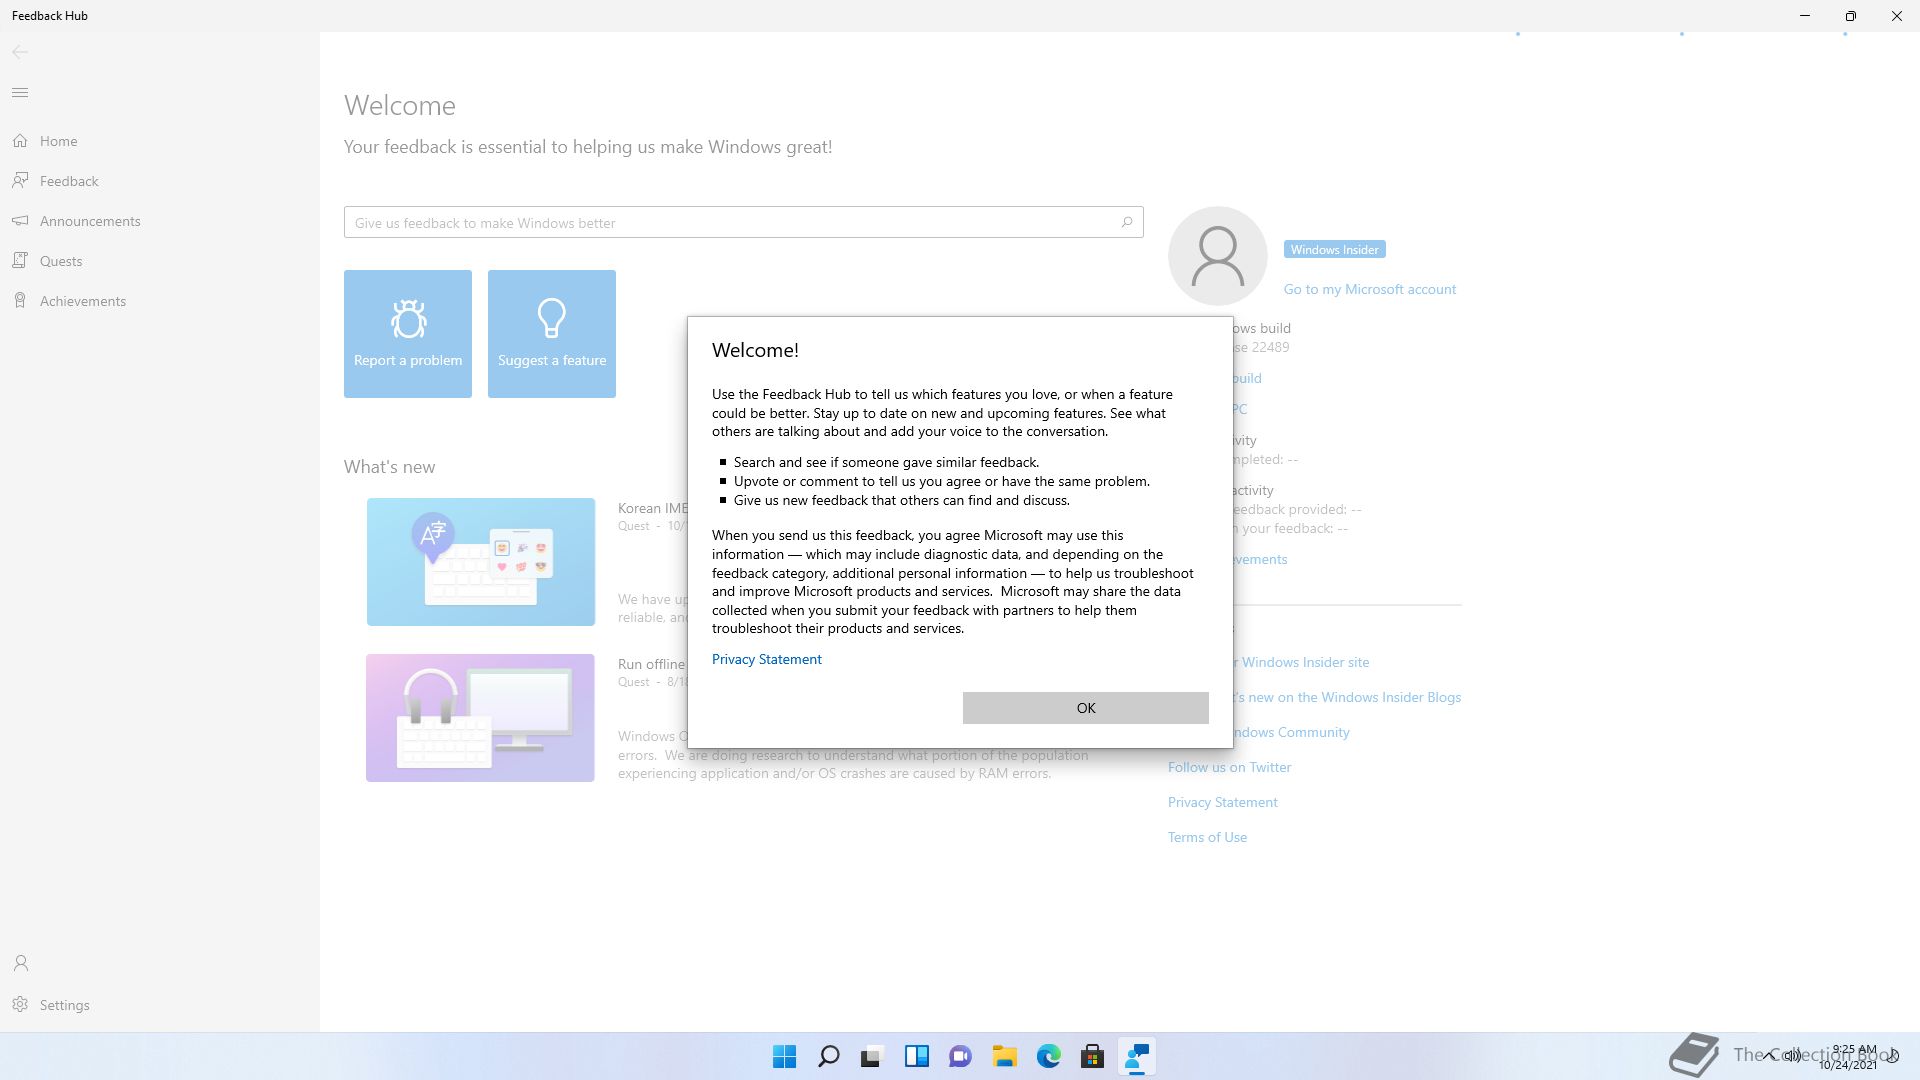The width and height of the screenshot is (1920, 1080).
Task: Open the Quests navigation item
Action: 160,261
